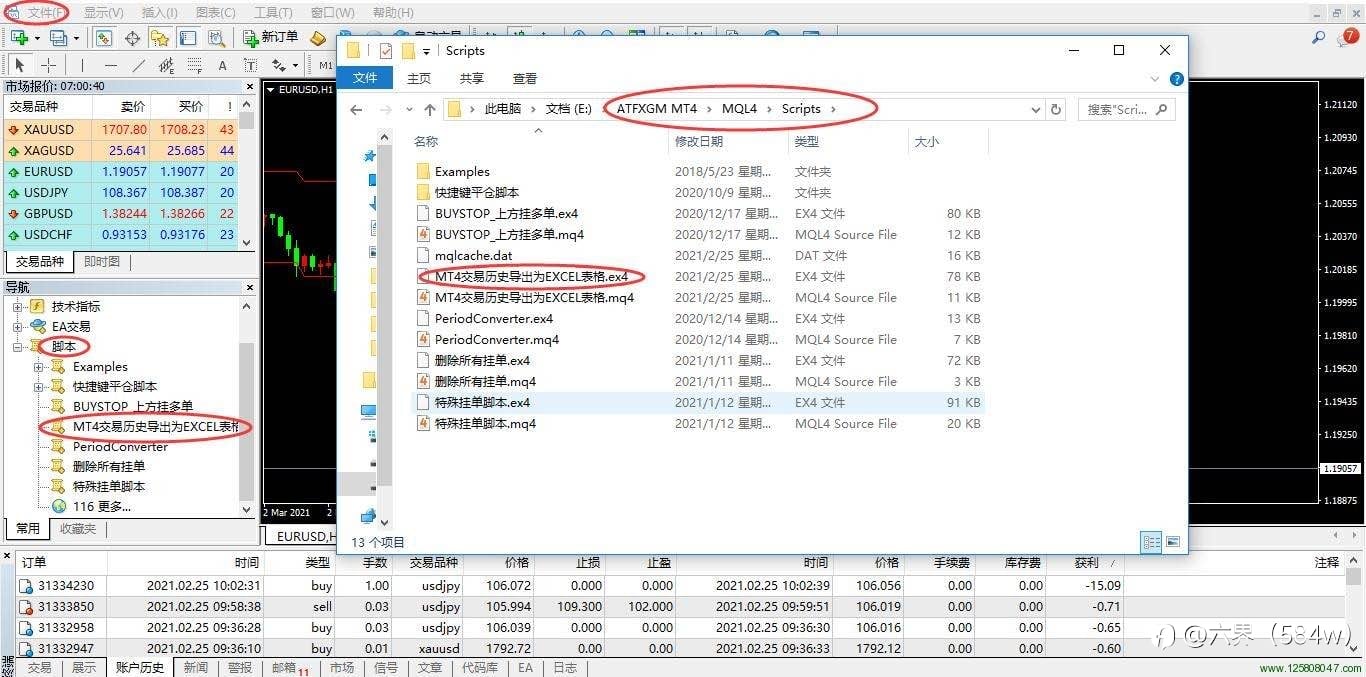Select the text label tool
The height and width of the screenshot is (677, 1366).
pyautogui.click(x=250, y=66)
